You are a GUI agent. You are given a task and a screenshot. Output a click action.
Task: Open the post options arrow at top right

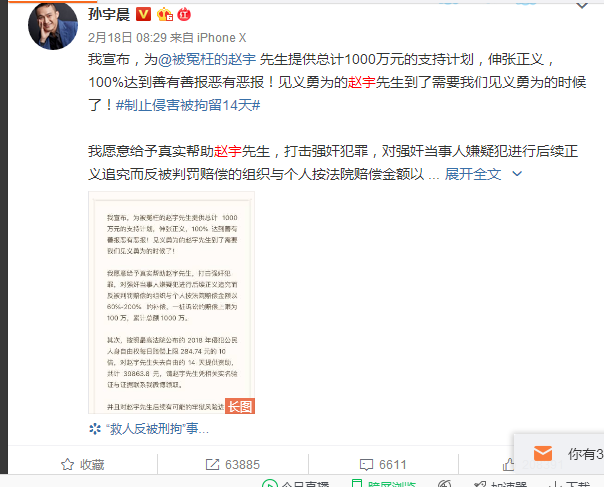click(x=582, y=5)
